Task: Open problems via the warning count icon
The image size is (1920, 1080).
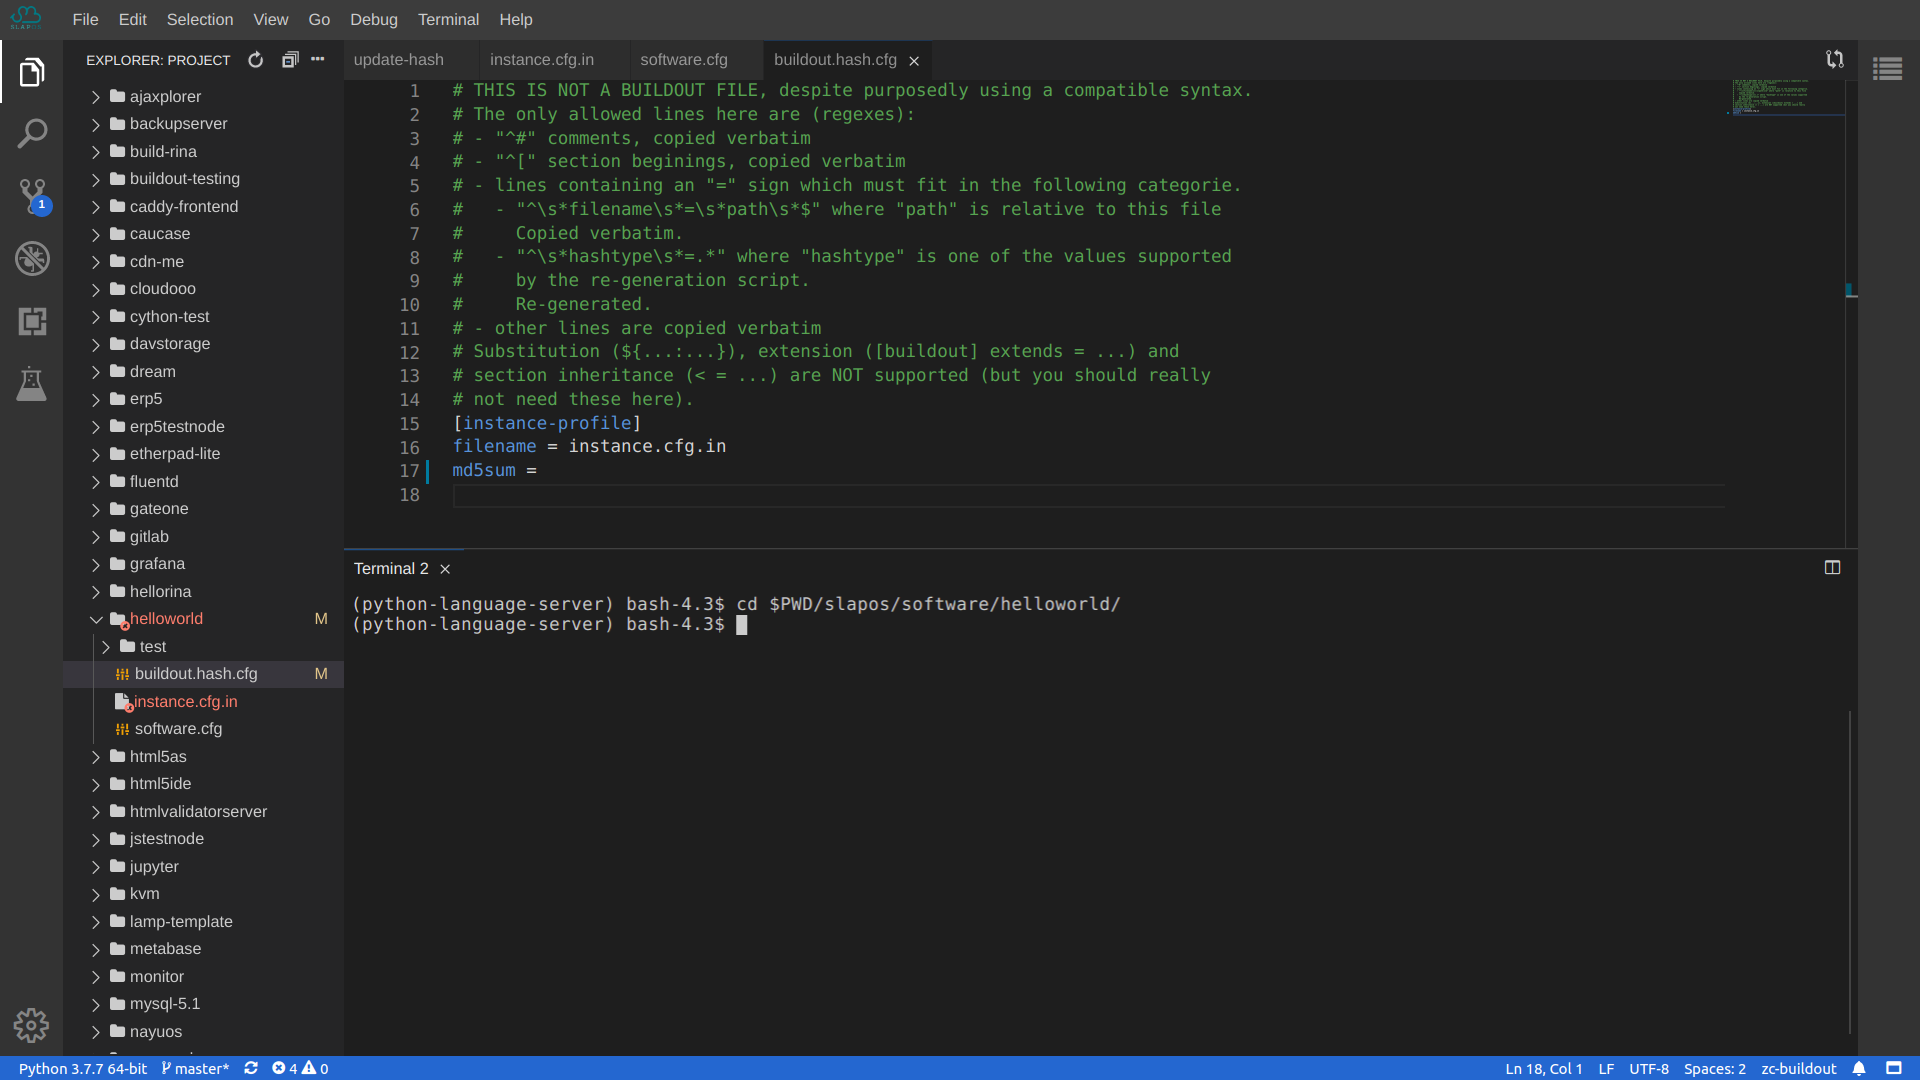Action: click(x=309, y=1068)
